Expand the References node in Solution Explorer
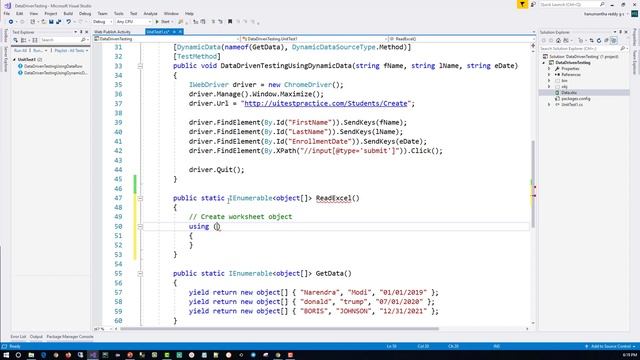This screenshot has width=640, height=360. [x=549, y=75]
